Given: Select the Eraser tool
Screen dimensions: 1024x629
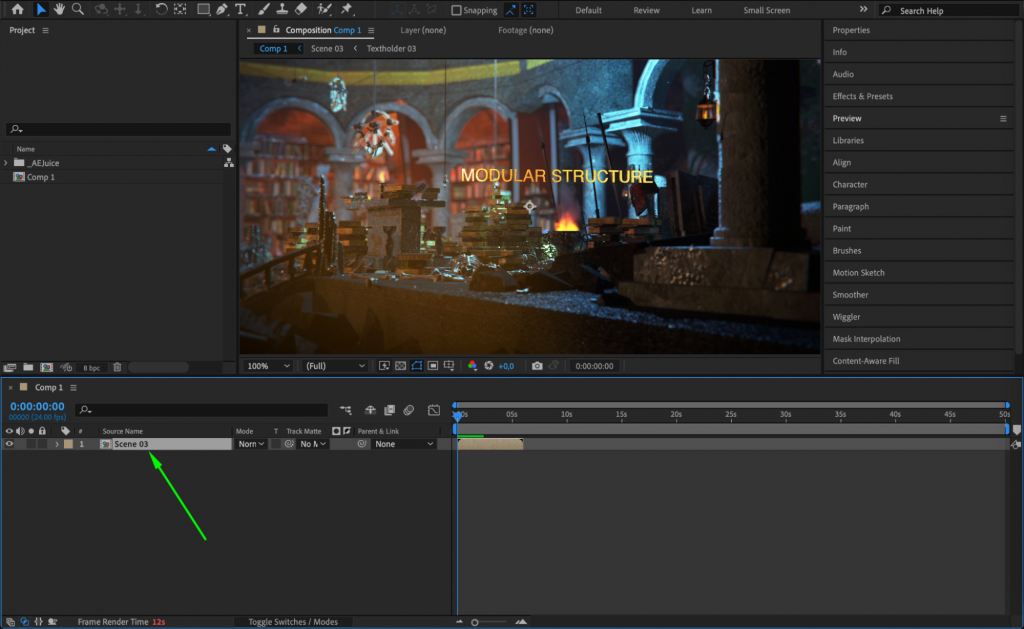Looking at the screenshot, I should point(301,10).
